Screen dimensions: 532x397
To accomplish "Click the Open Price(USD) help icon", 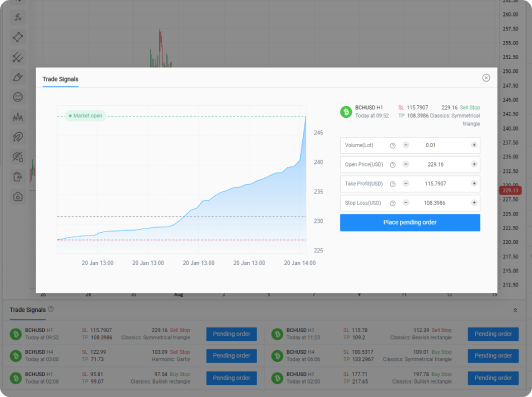I will click(393, 165).
